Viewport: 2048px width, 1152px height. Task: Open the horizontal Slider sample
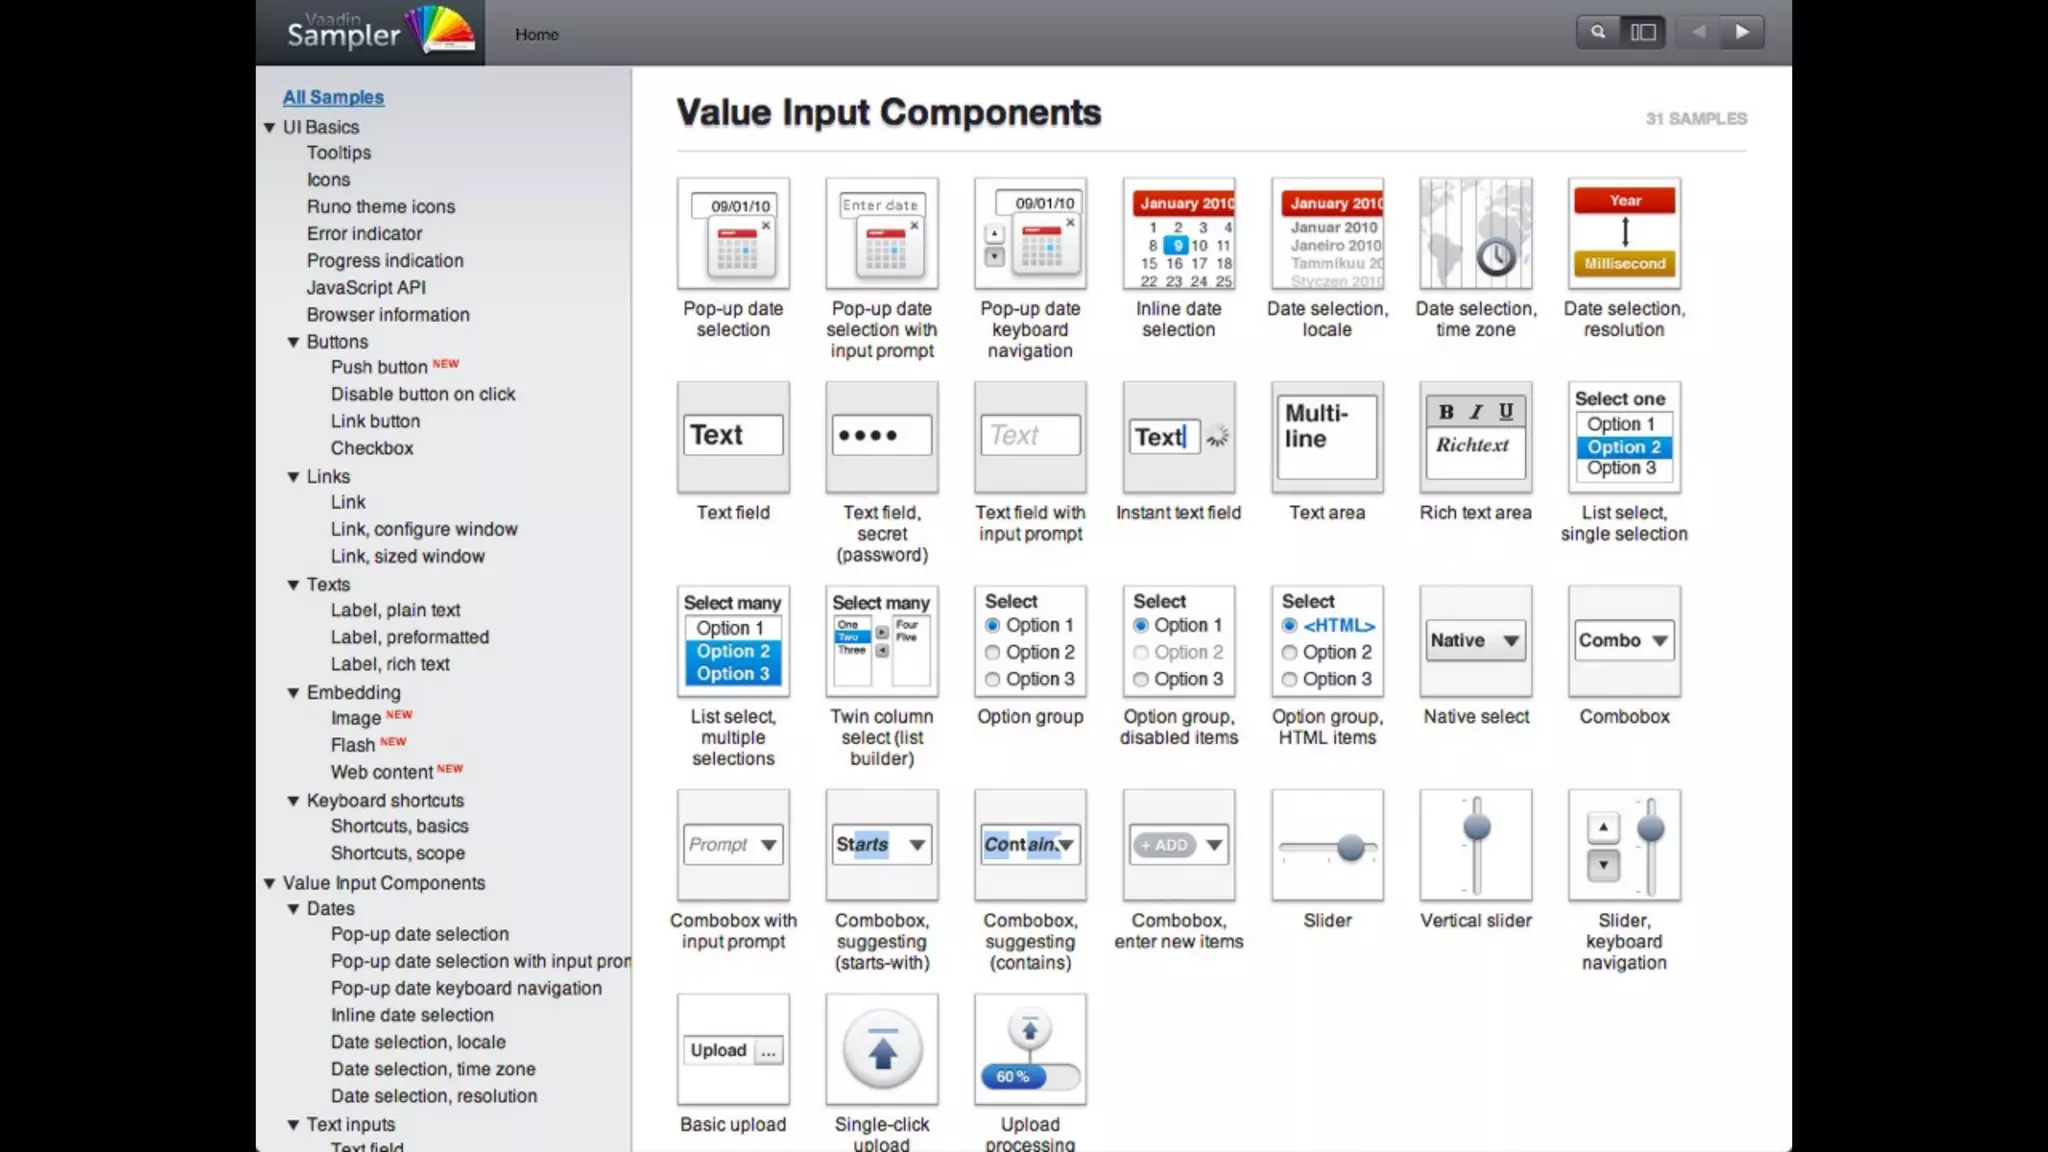pos(1327,845)
